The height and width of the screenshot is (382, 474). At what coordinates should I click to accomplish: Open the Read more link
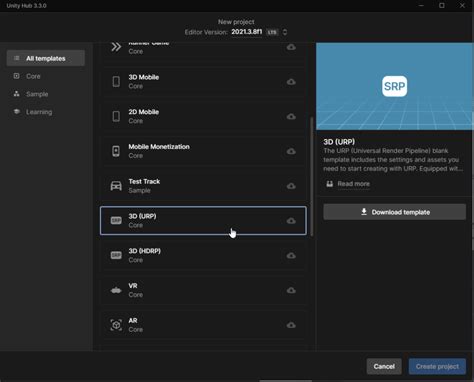point(353,184)
